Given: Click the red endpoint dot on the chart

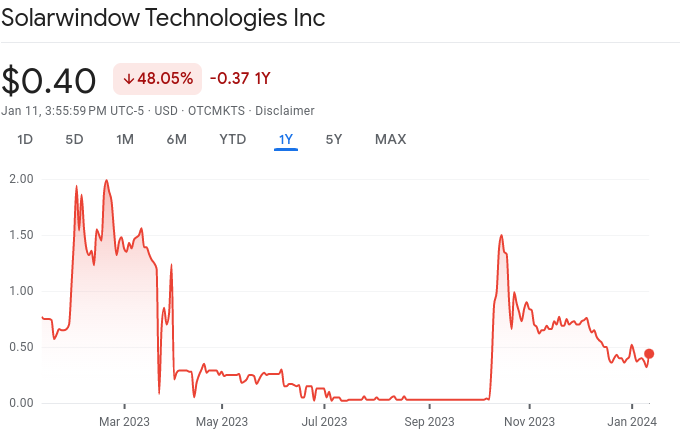Looking at the screenshot, I should (x=649, y=353).
